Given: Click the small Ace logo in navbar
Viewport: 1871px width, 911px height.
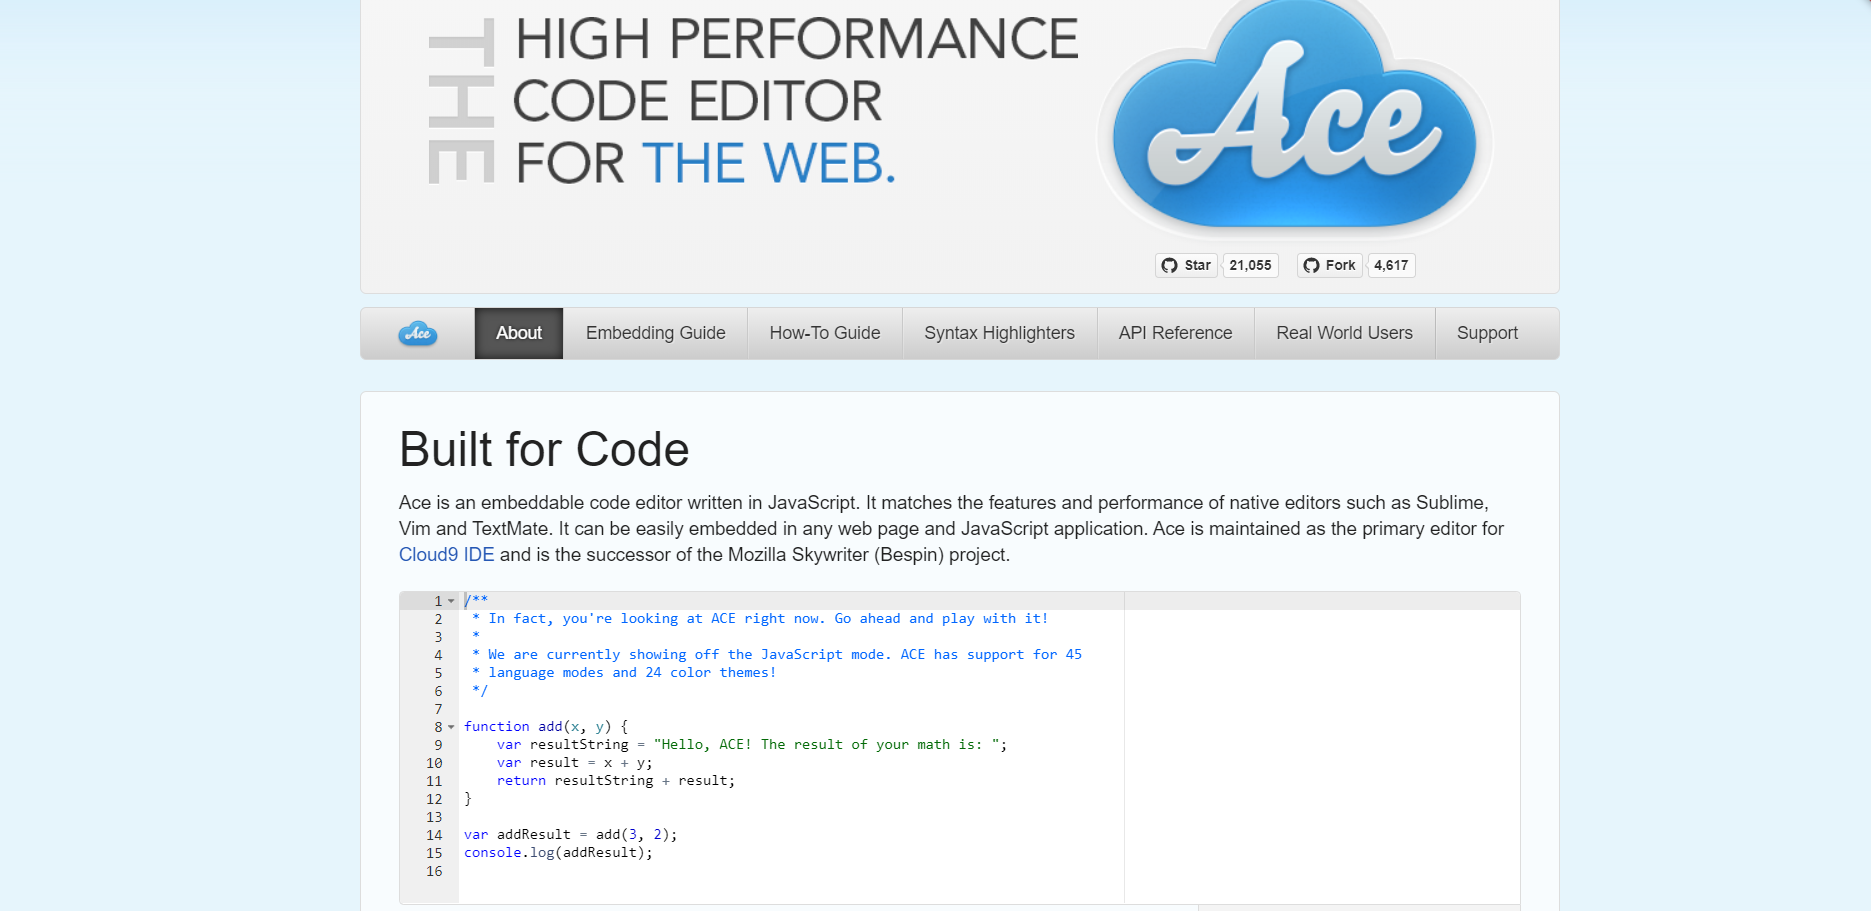Looking at the screenshot, I should [418, 334].
